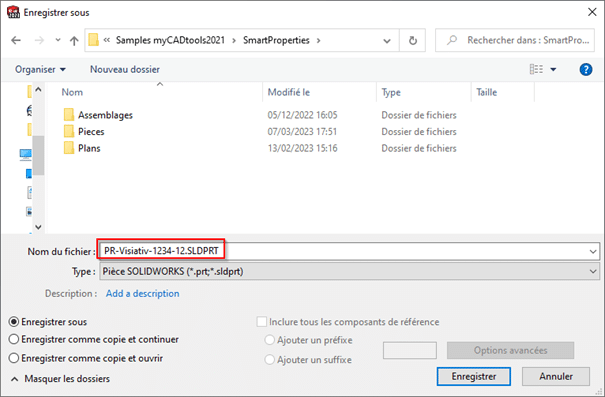Select the Plans folder
This screenshot has height=397, width=605.
[89, 148]
